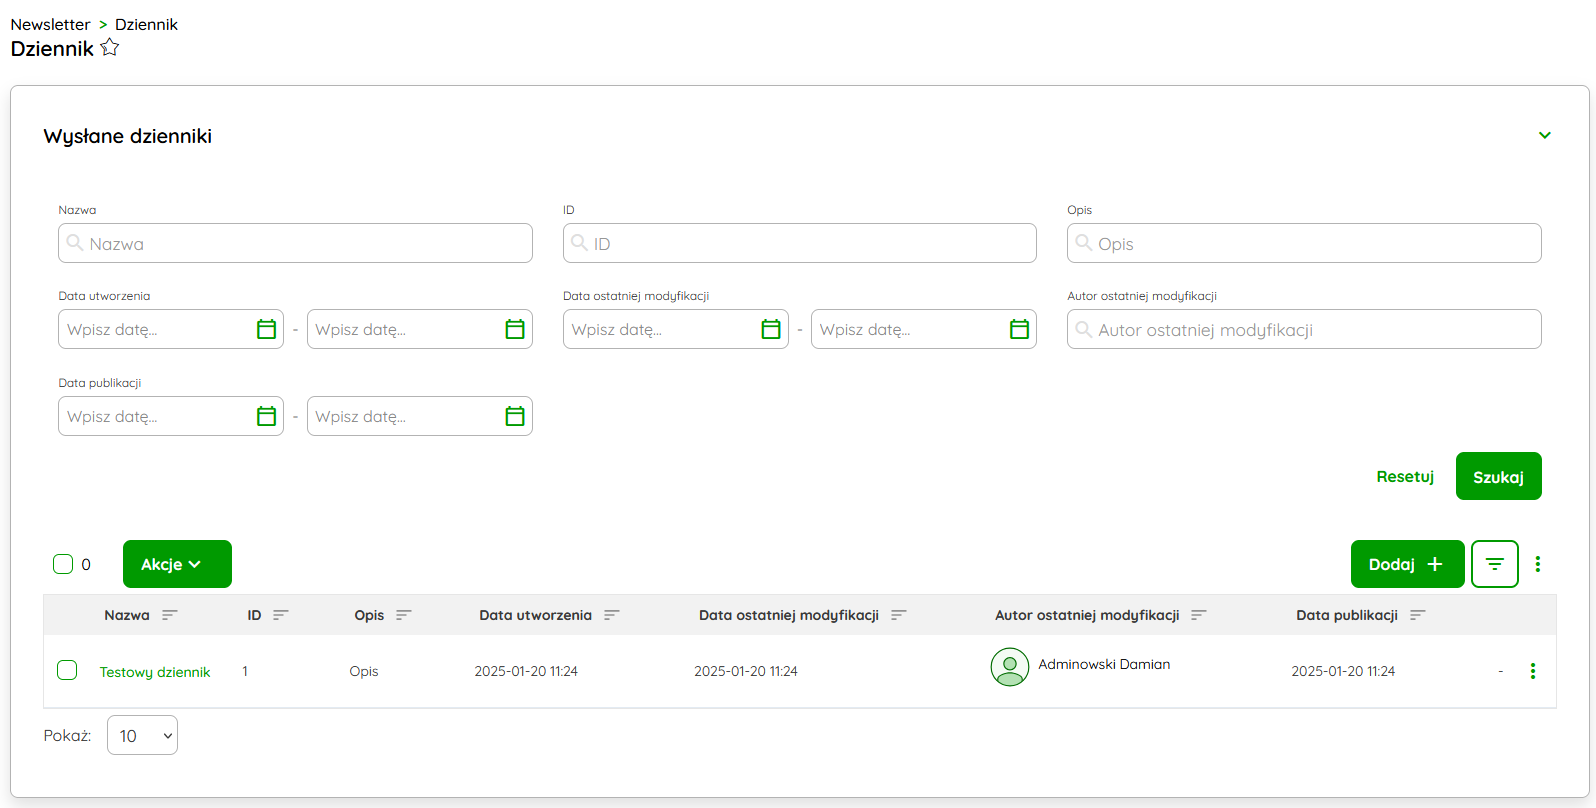Screen dimensions: 1596x808
Task: Collapse the Wysłane dzienniki panel chevron
Action: 1544,135
